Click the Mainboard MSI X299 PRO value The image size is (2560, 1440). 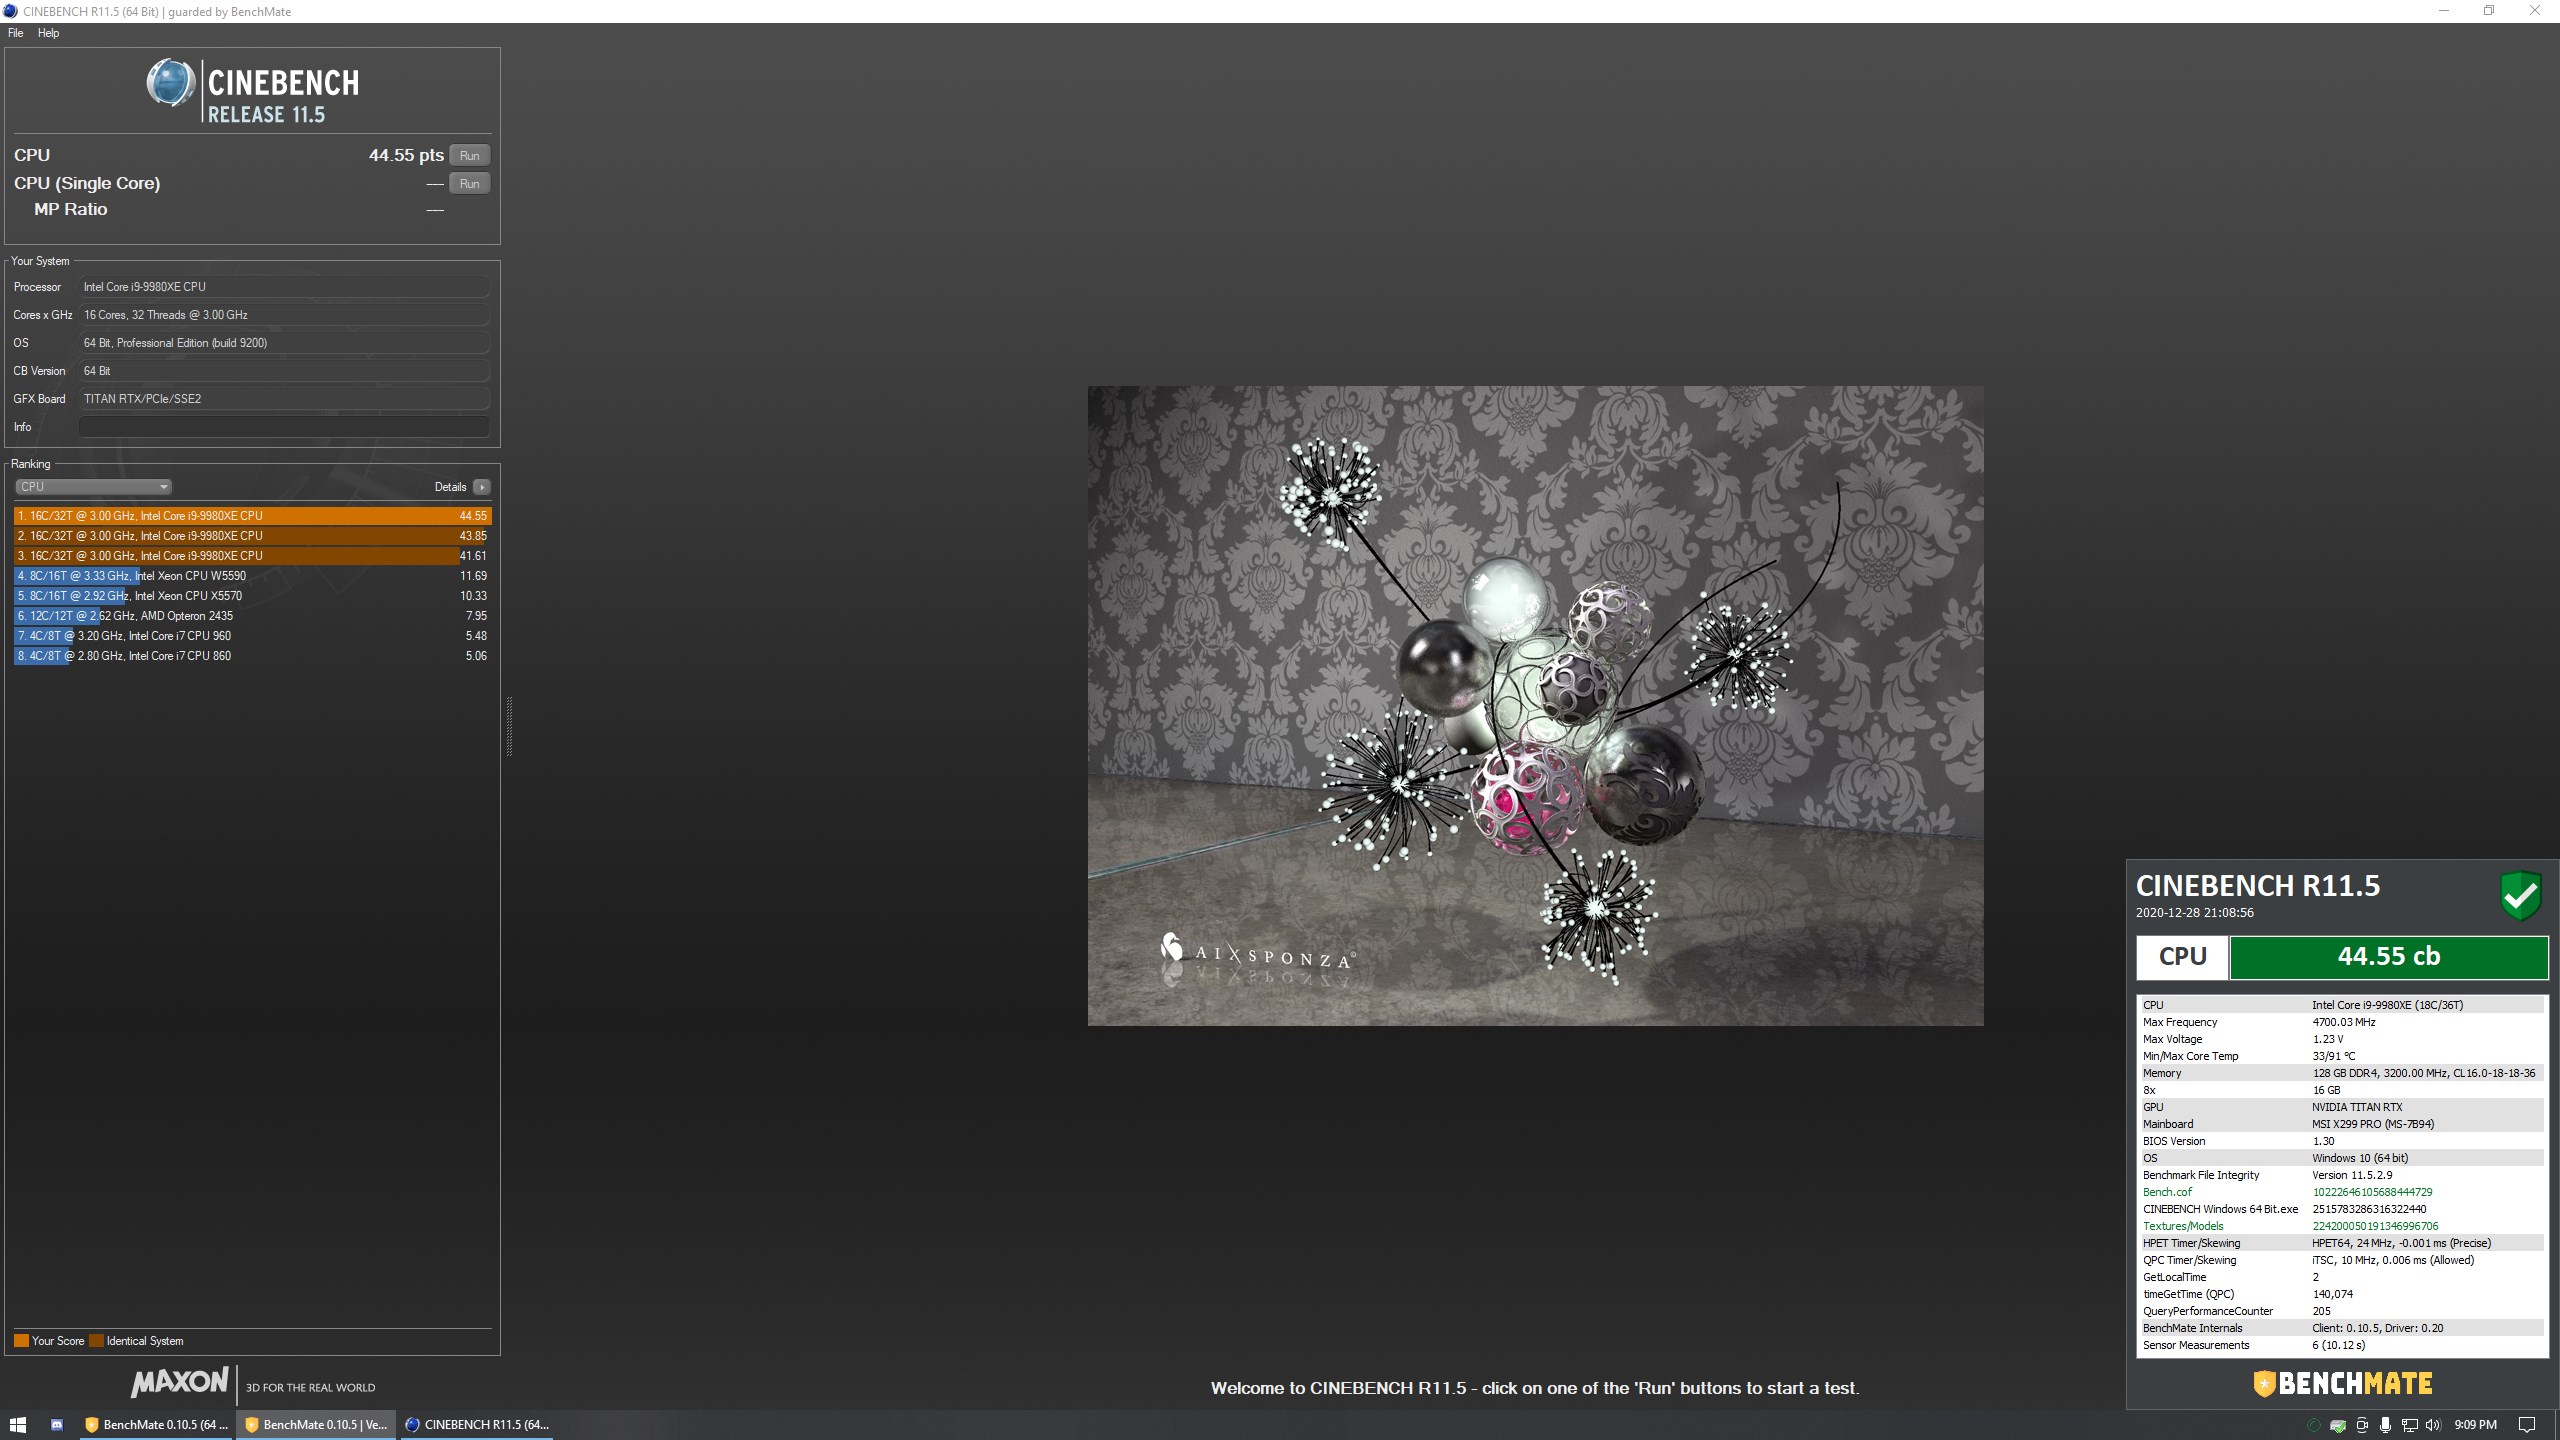pyautogui.click(x=2373, y=1124)
